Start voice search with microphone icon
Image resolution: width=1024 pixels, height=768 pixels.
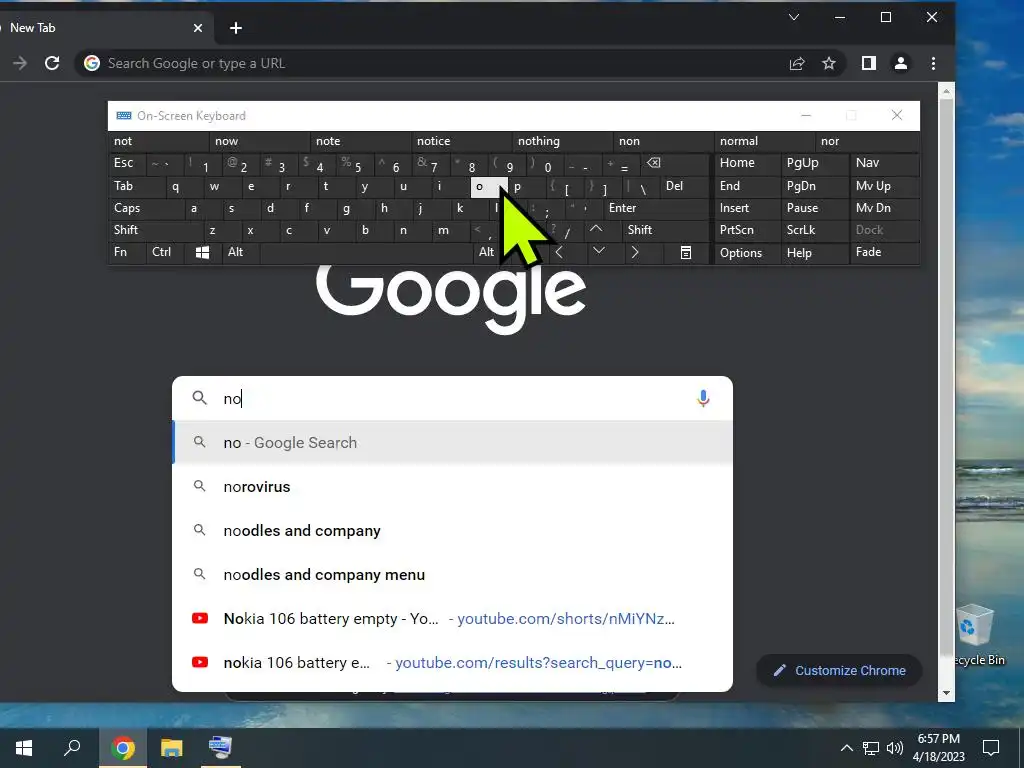[703, 398]
